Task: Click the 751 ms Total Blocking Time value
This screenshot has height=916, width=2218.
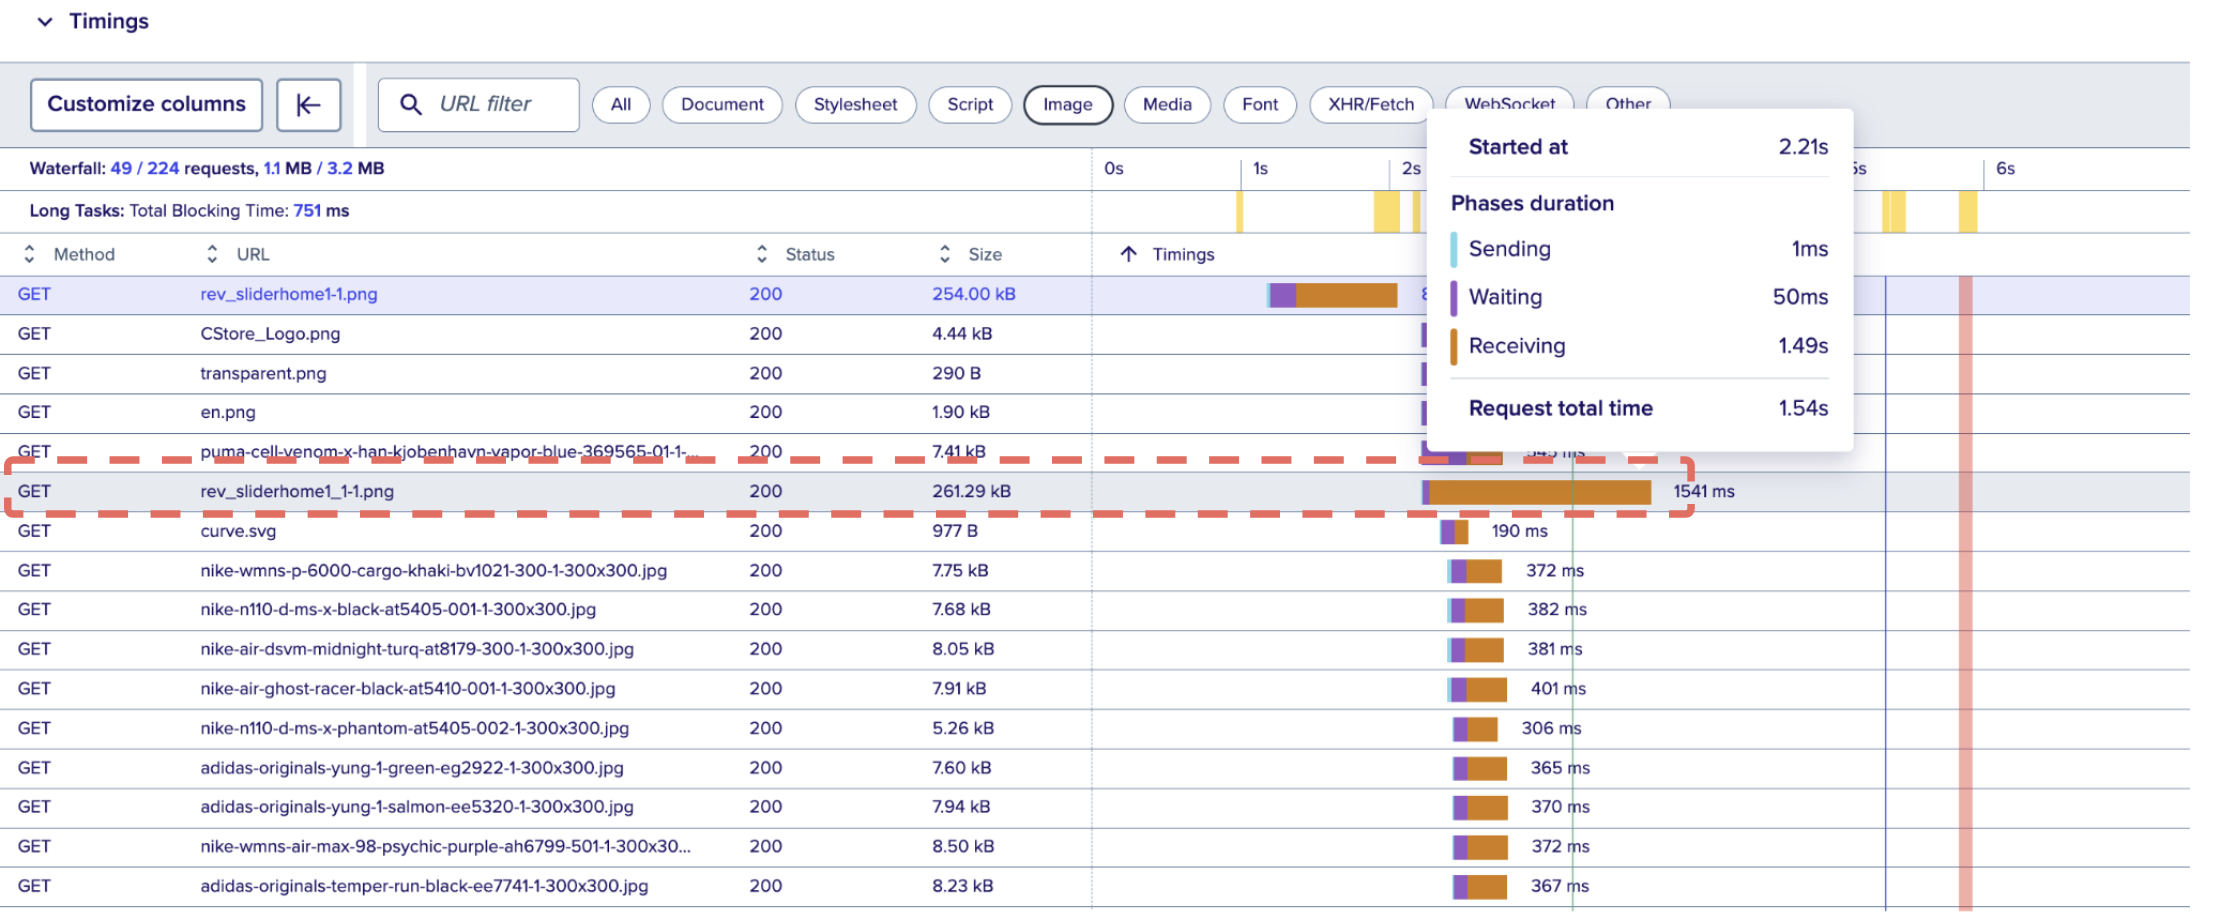Action: 321,211
